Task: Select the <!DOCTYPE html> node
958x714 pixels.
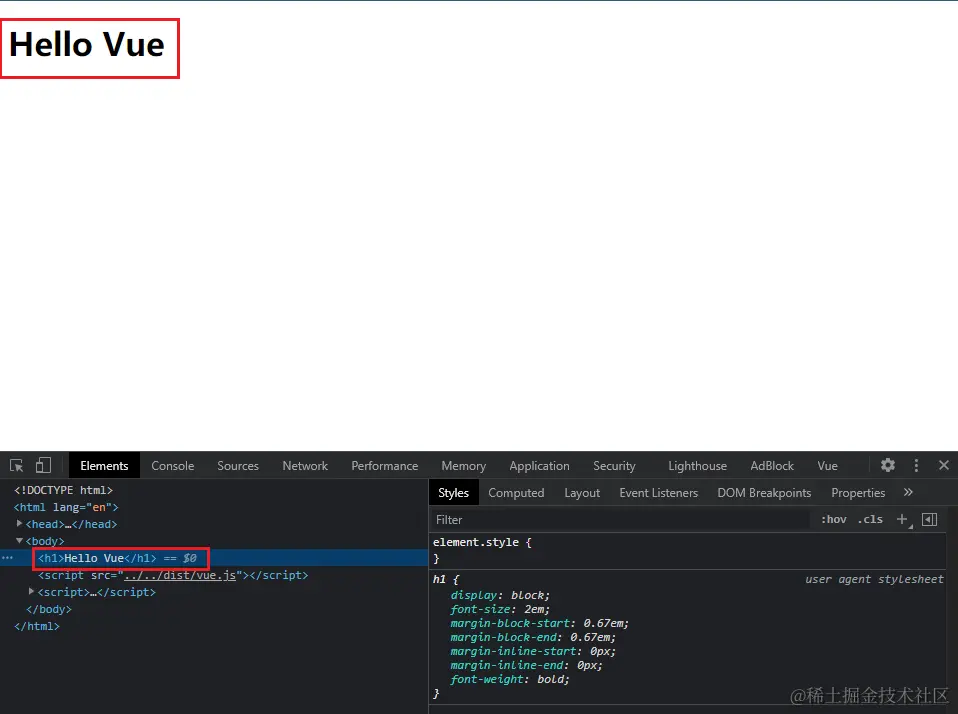Action: [64, 490]
